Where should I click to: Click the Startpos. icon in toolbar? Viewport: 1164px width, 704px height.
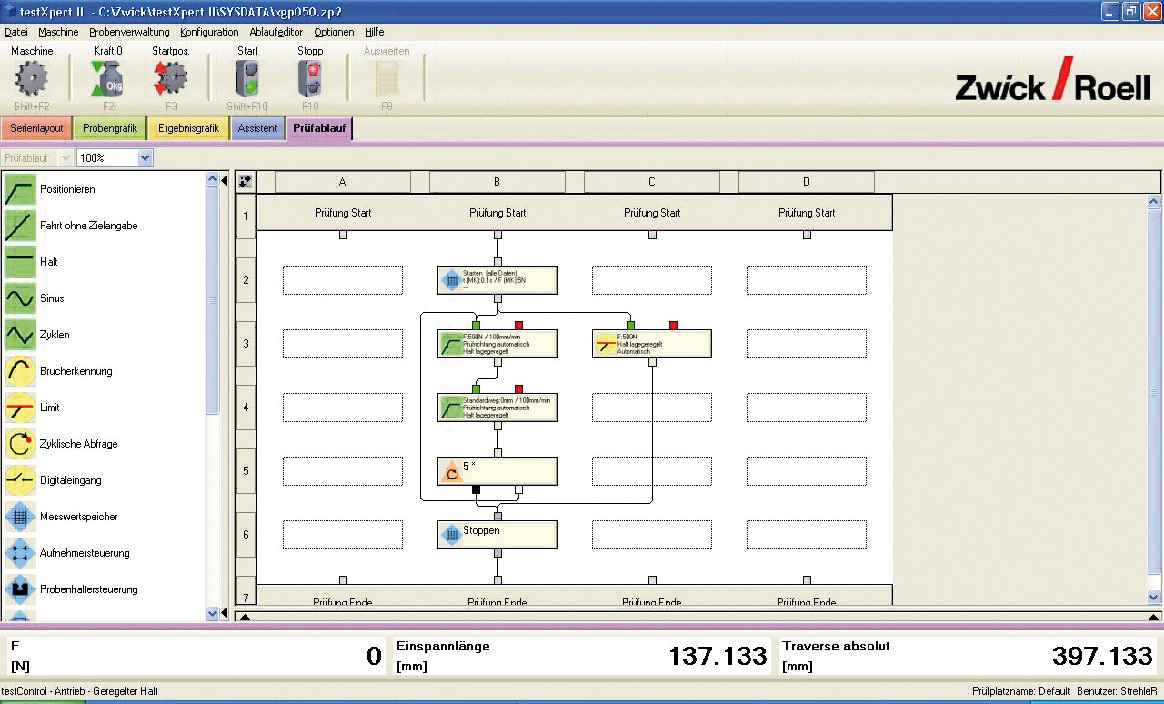pyautogui.click(x=171, y=78)
